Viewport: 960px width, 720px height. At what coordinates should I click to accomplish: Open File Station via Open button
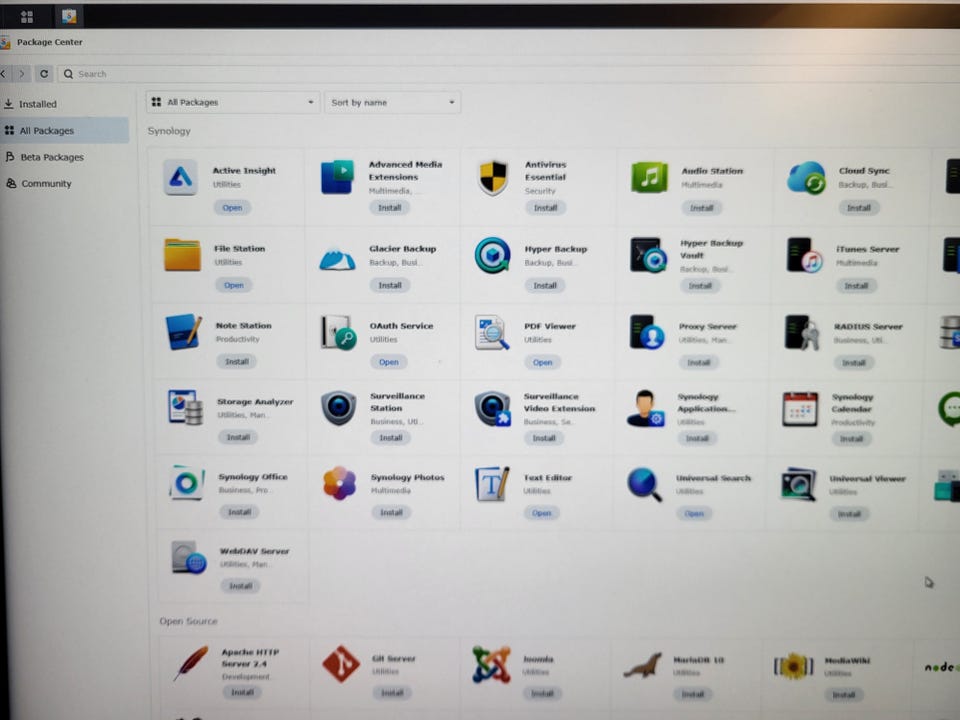tap(234, 285)
